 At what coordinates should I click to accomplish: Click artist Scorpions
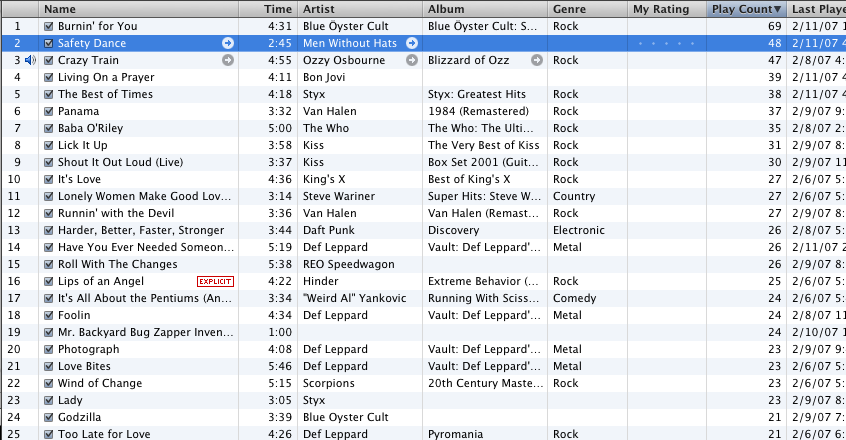coord(329,383)
